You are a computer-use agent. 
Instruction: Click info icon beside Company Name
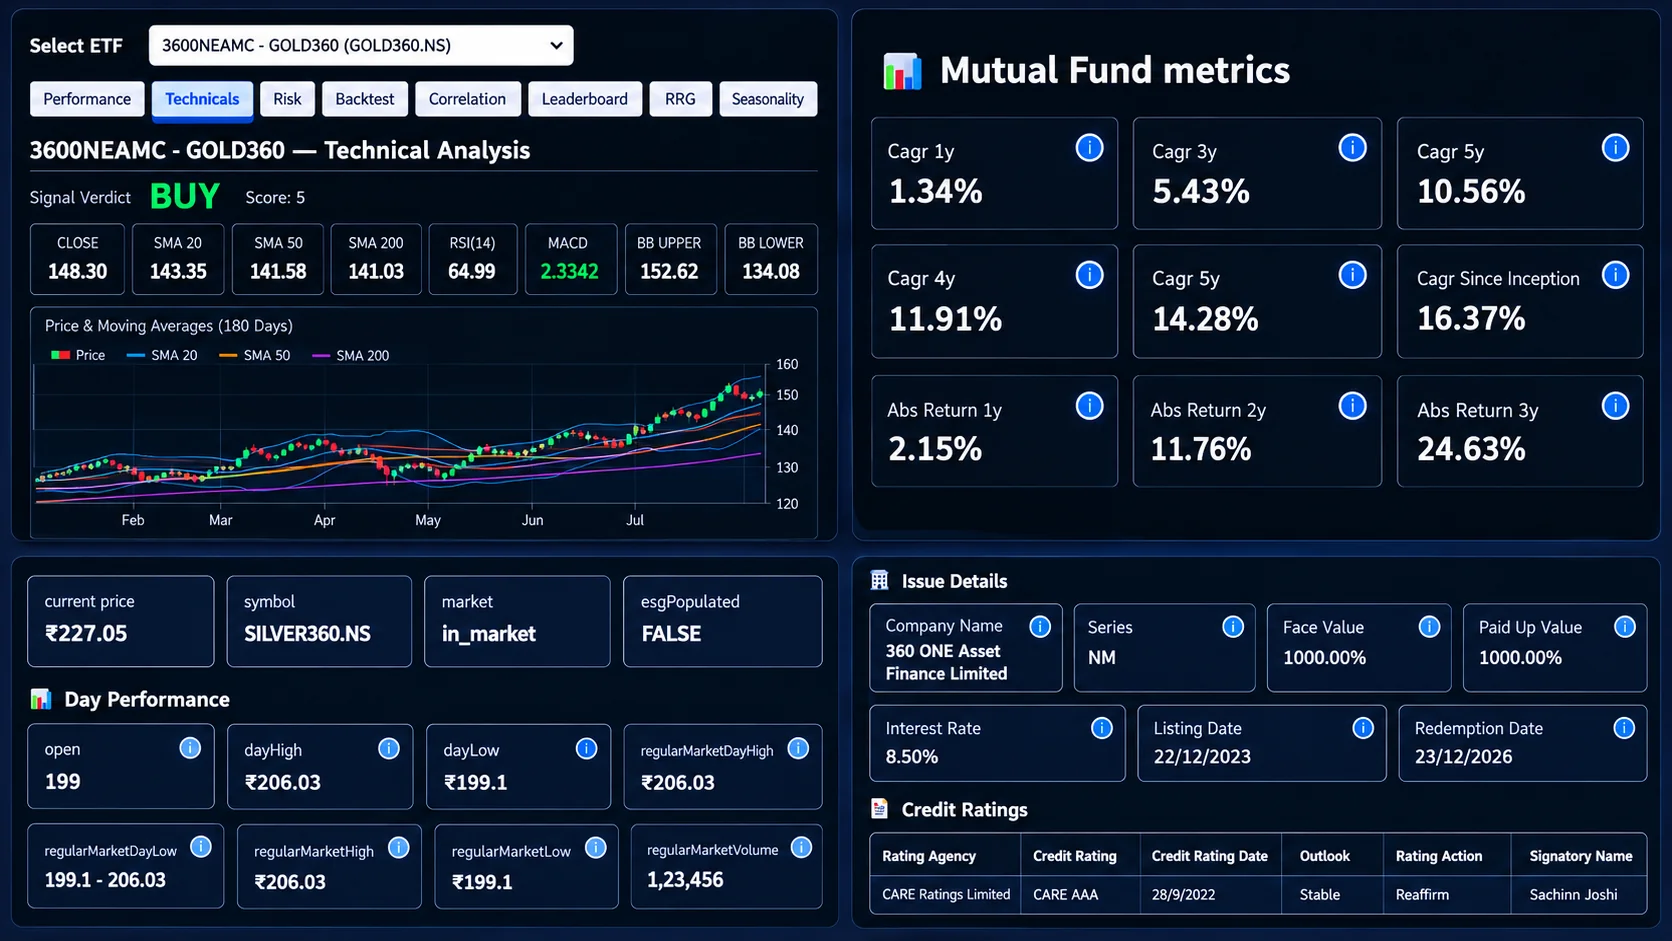pyautogui.click(x=1040, y=626)
